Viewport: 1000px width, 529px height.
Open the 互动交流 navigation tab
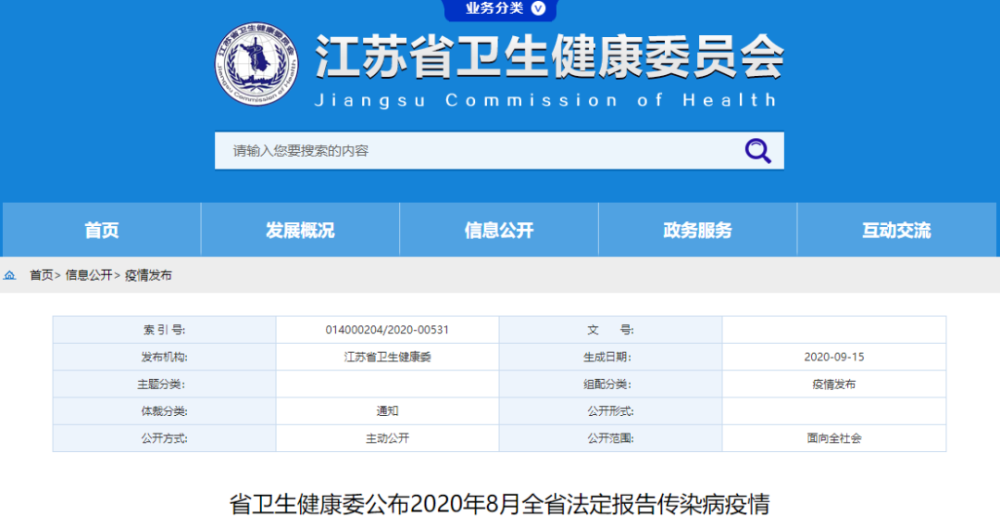[x=896, y=230]
